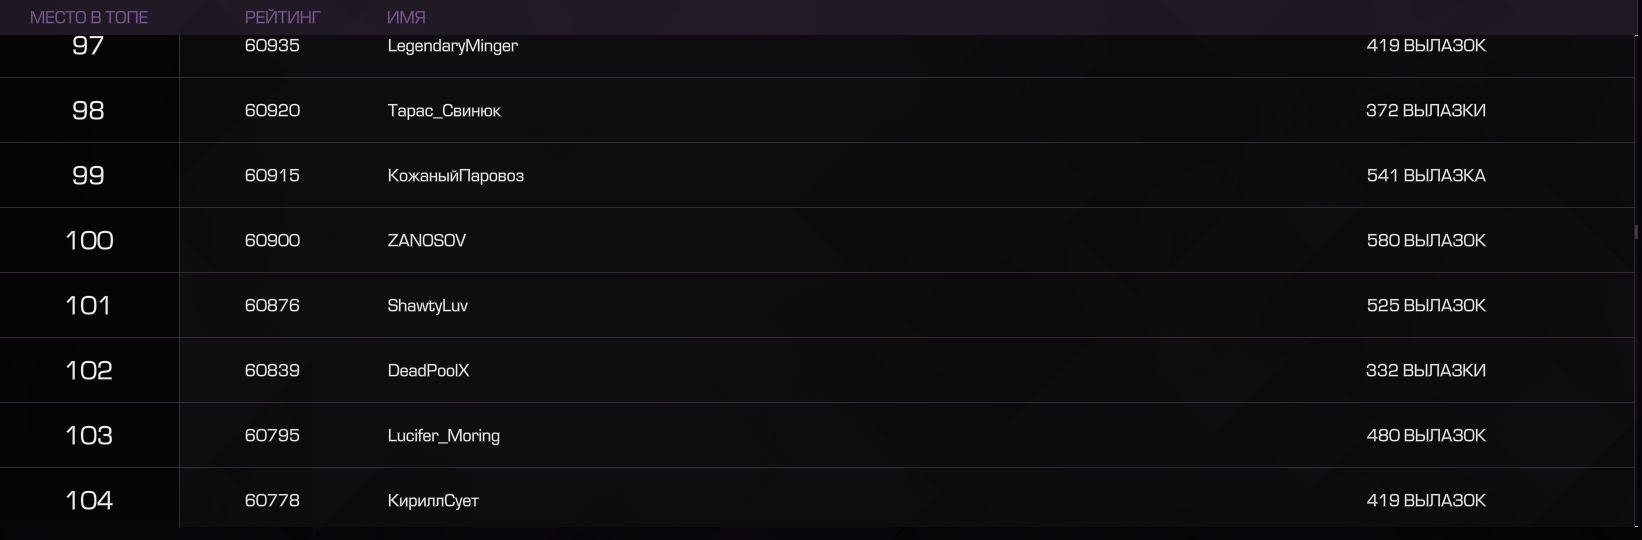Click the МЕСТО В ТОПЕ column header
This screenshot has width=1642, height=540.
pos(89,17)
